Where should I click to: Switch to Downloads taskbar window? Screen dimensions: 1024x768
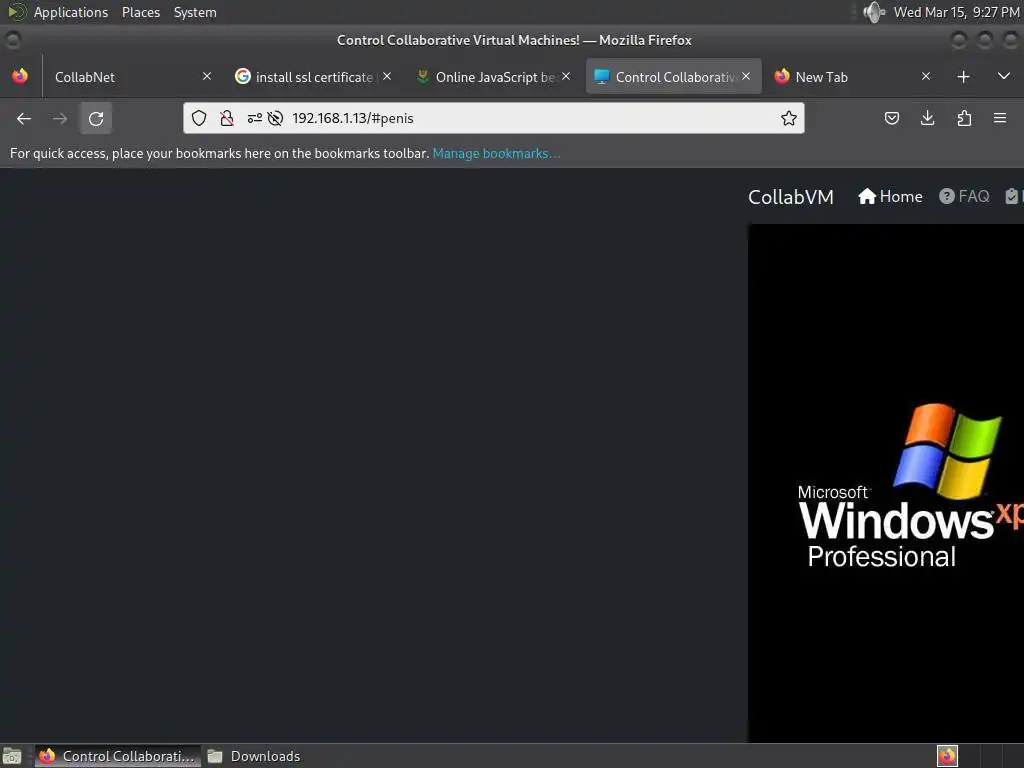254,756
